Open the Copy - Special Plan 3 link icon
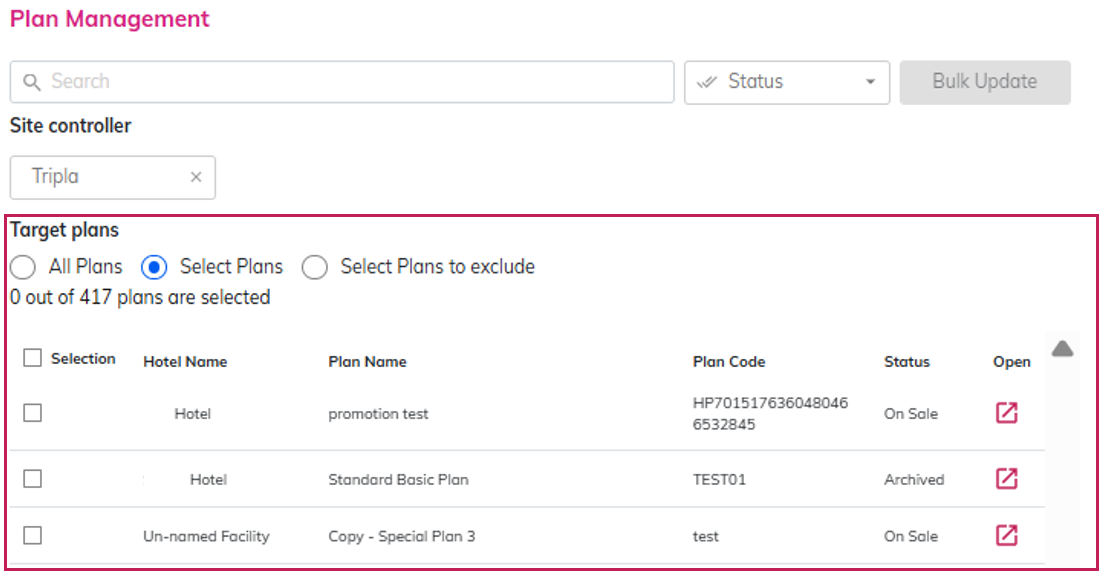This screenshot has height=579, width=1108. pyautogui.click(x=1006, y=536)
